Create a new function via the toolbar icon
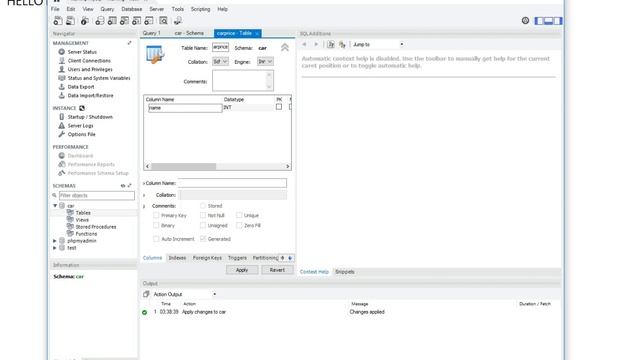 click(x=149, y=21)
